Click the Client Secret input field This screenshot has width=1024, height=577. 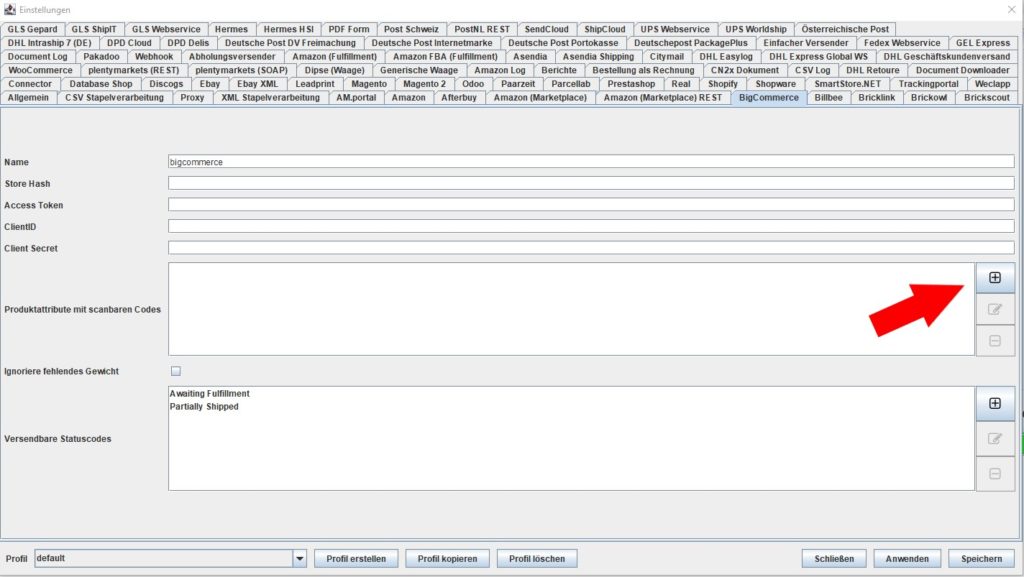pyautogui.click(x=591, y=248)
